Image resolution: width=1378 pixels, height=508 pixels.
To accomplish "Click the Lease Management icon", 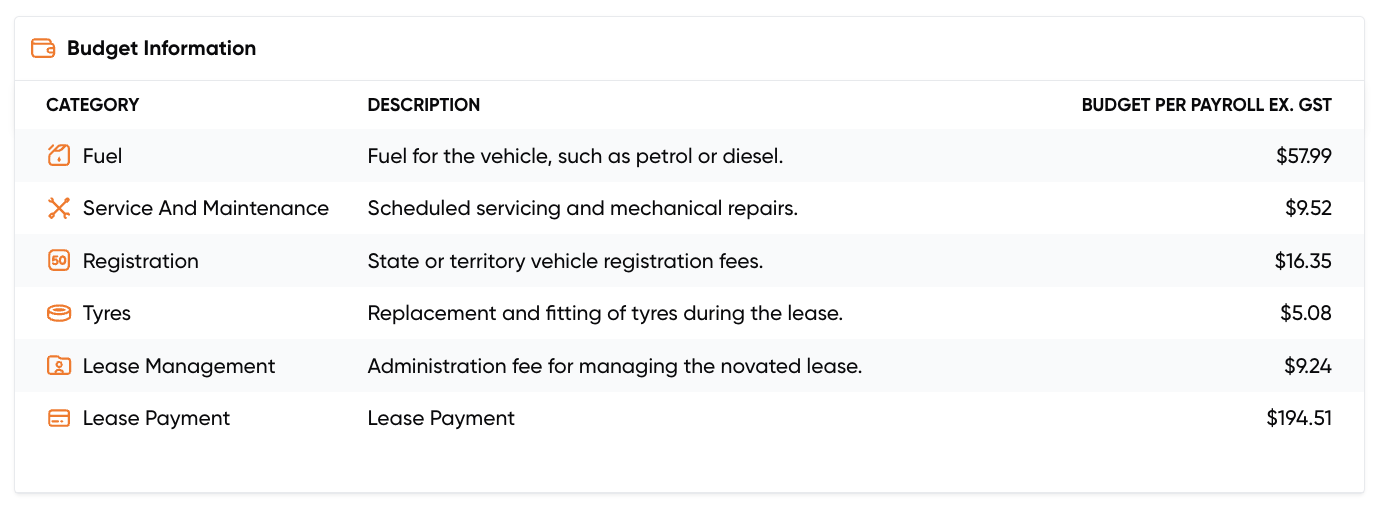I will point(59,366).
